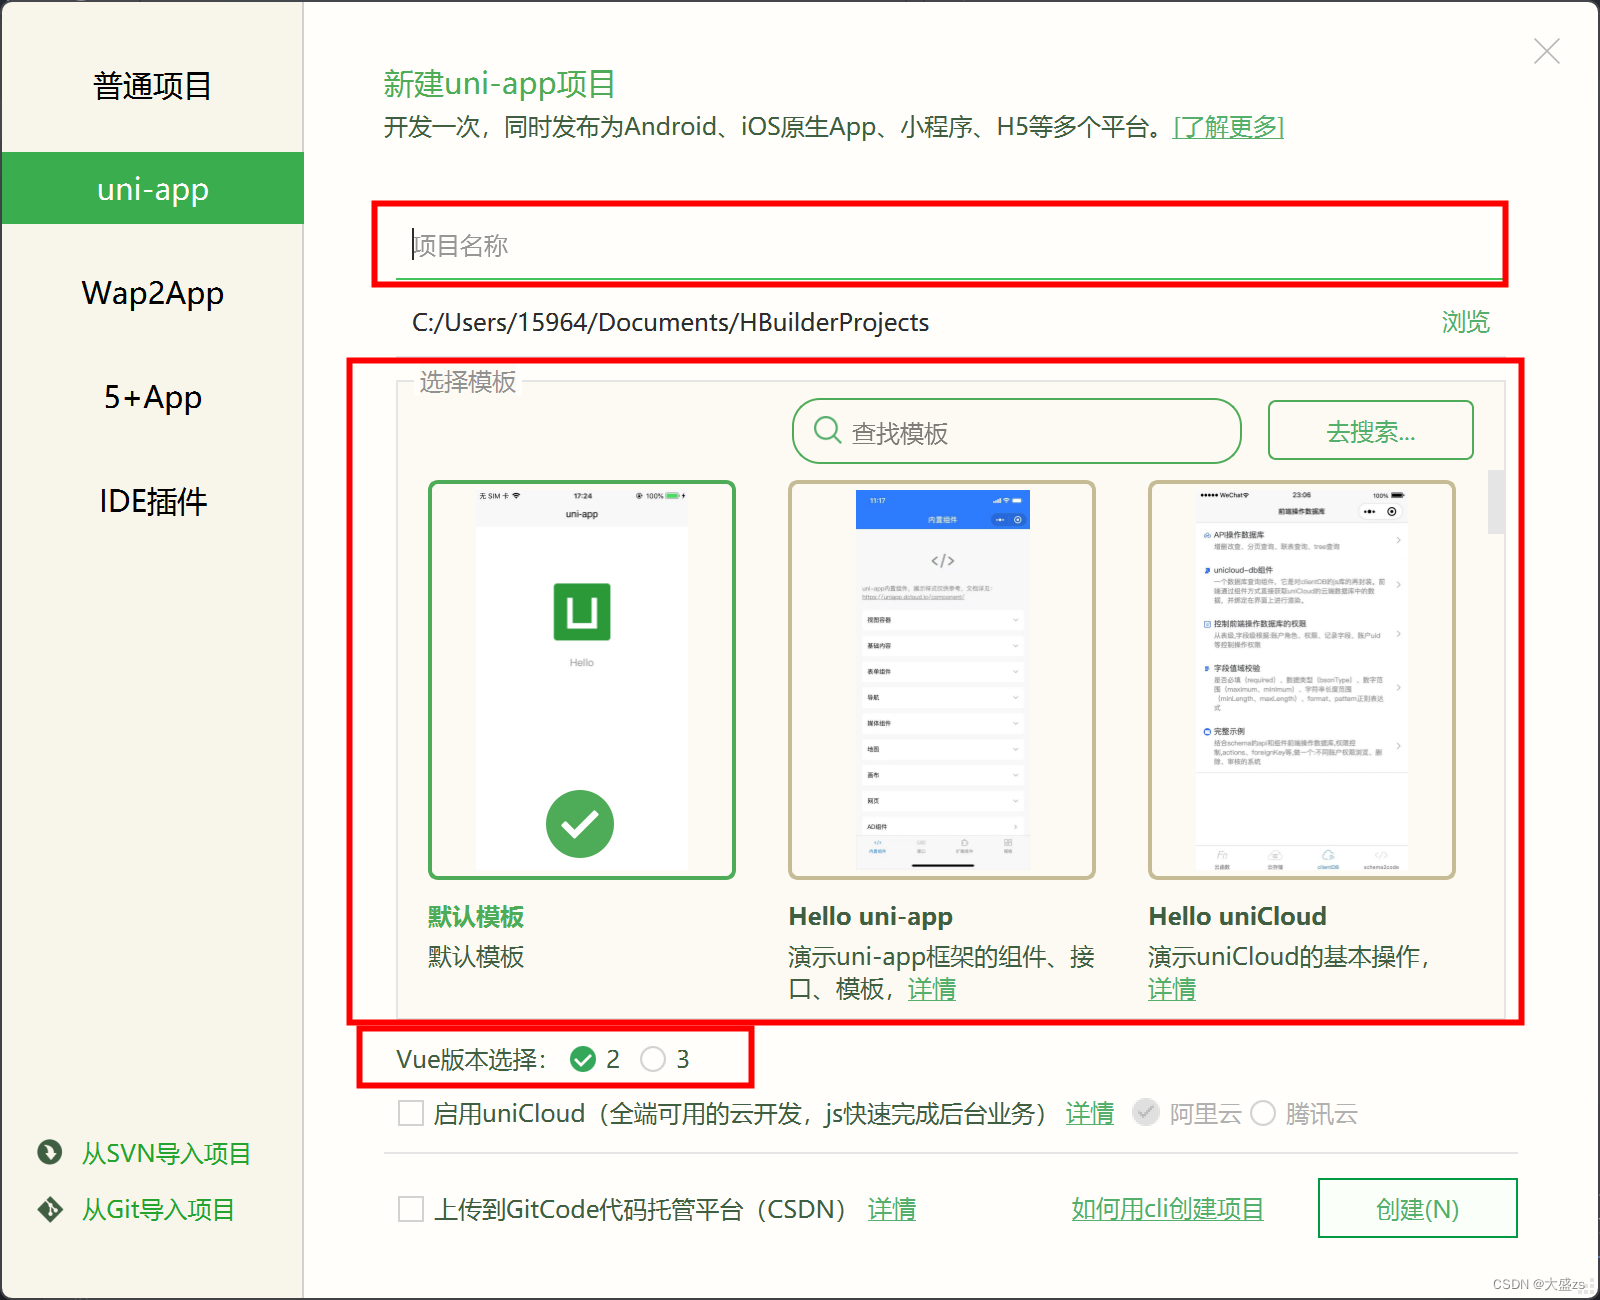
Task: Select the 普通项目 project type tab
Action: [x=152, y=86]
